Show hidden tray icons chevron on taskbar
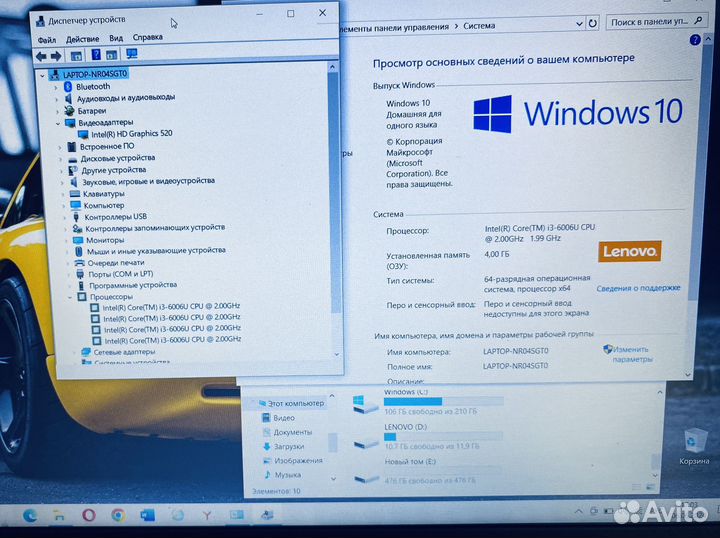720x538 pixels. [x=578, y=511]
